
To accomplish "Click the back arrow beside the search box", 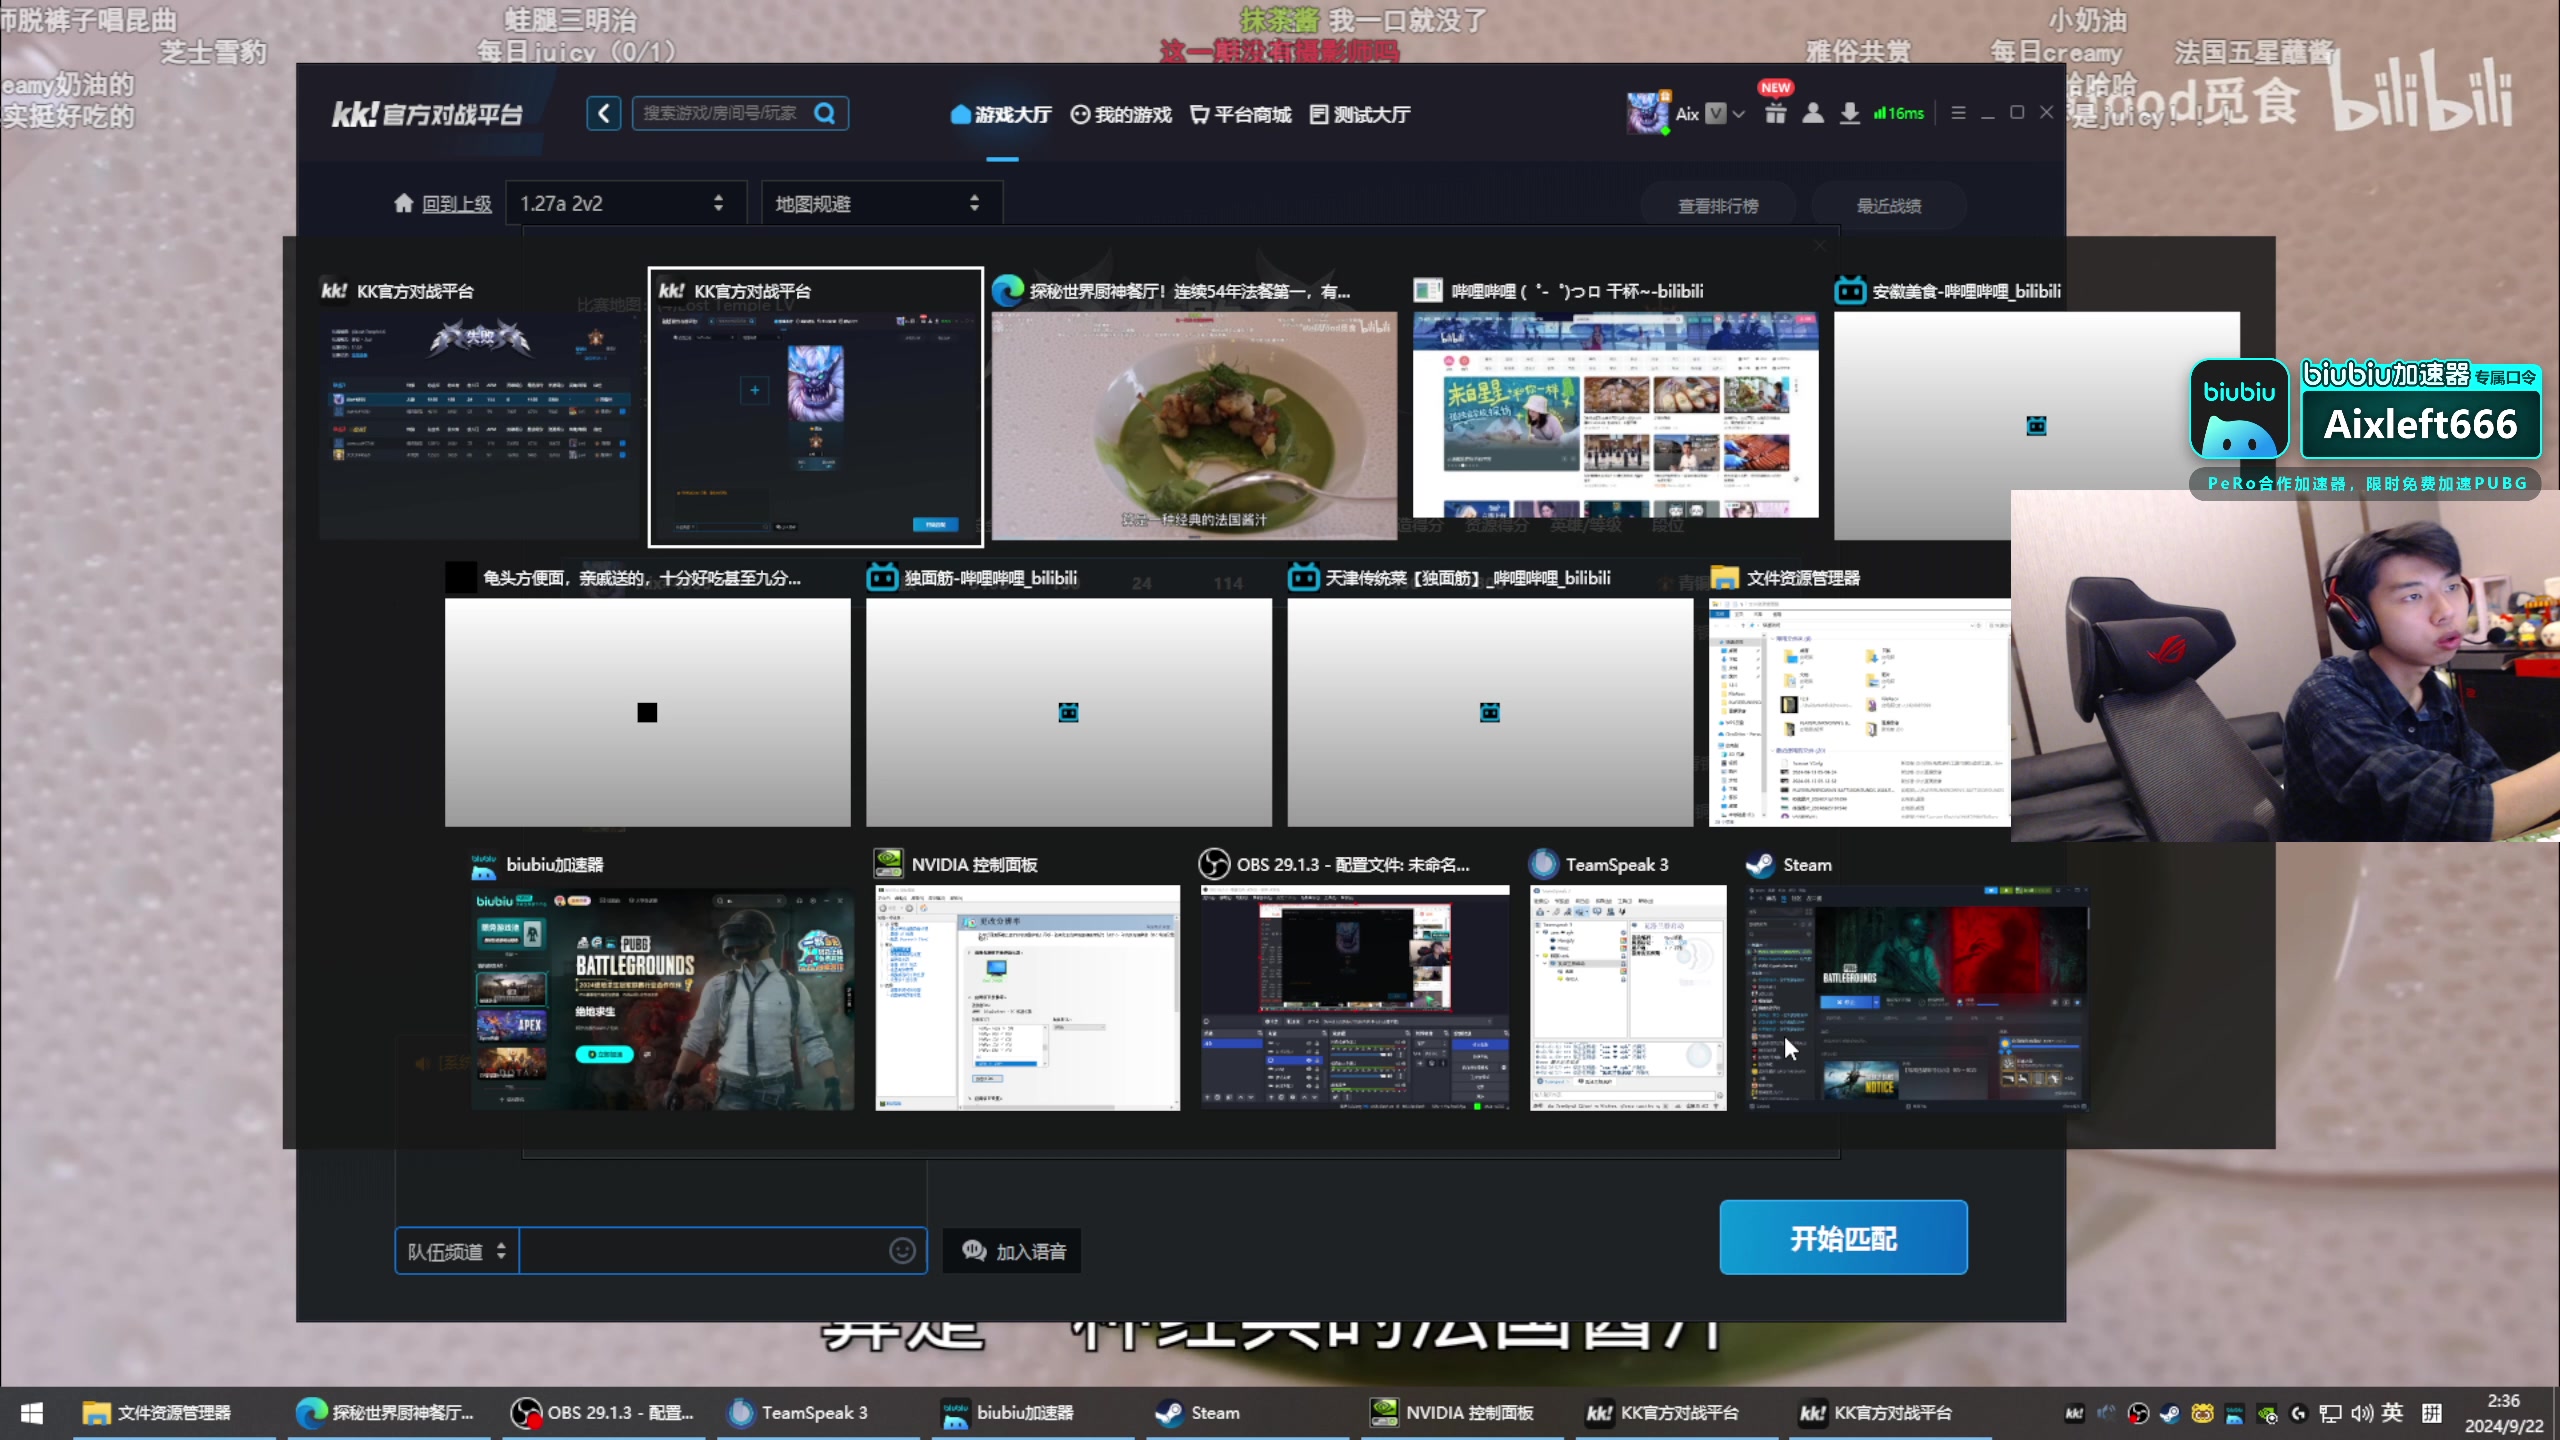I will (x=603, y=113).
